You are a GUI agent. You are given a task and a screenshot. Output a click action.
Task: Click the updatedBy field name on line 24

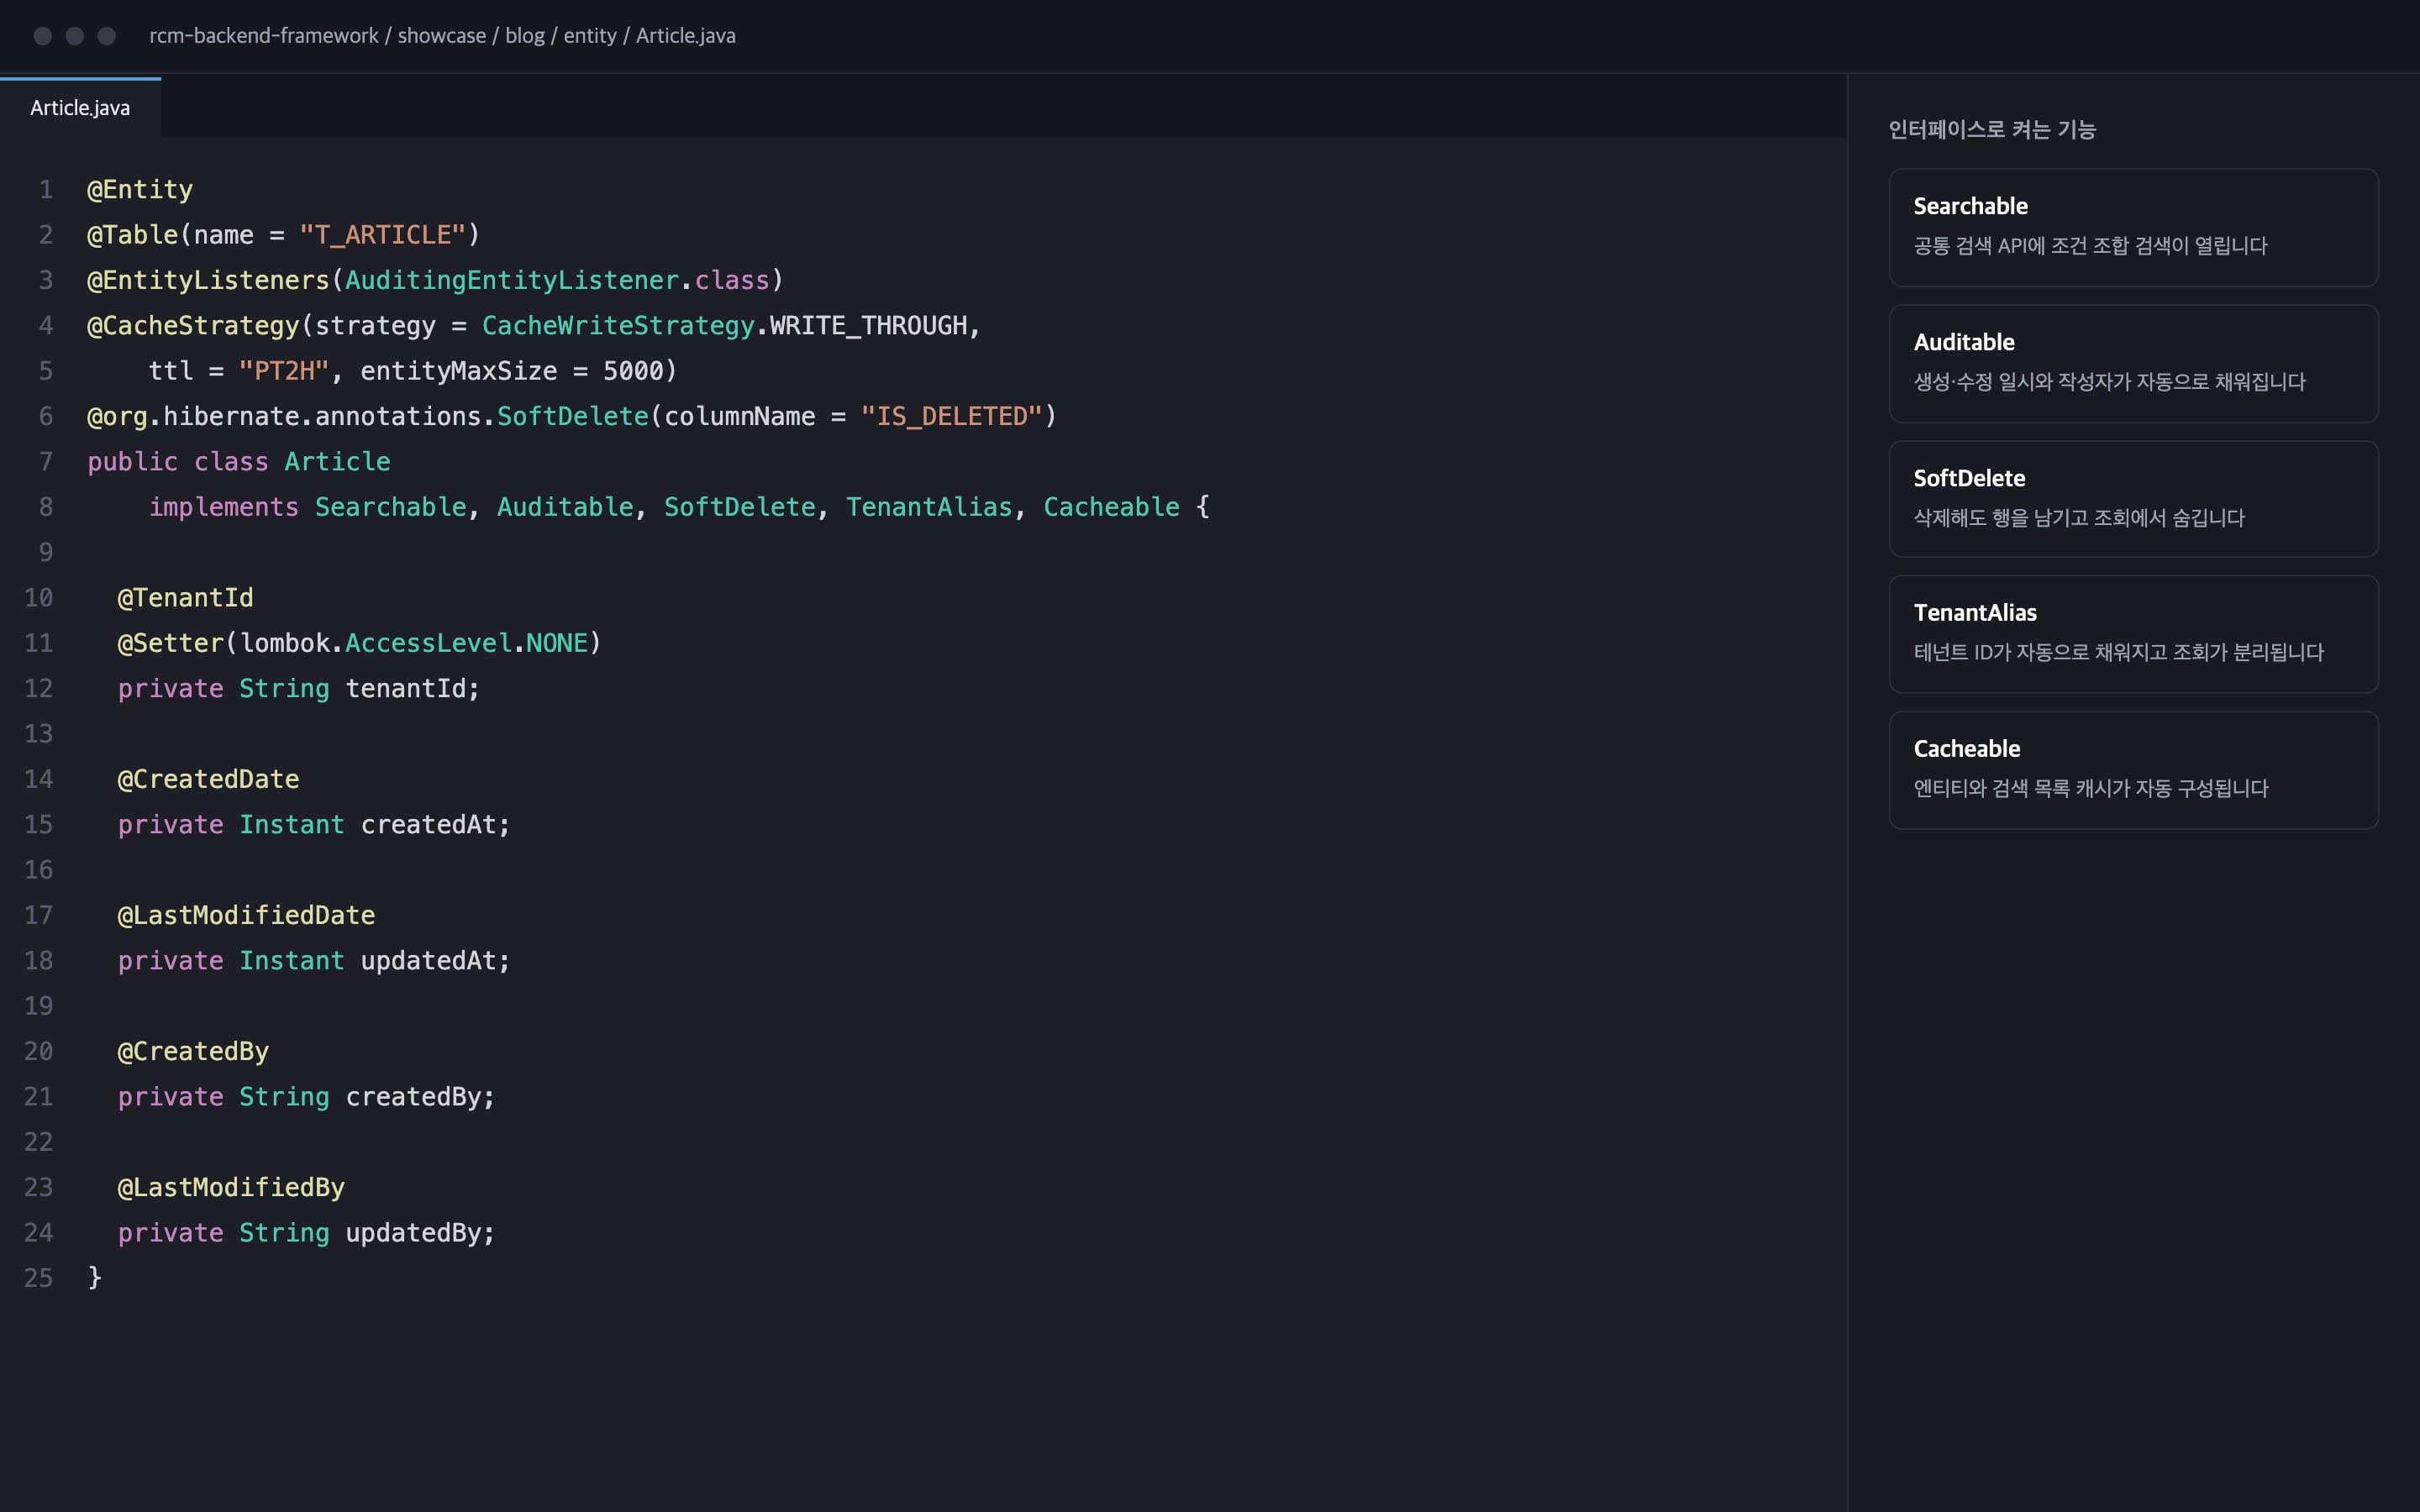413,1233
